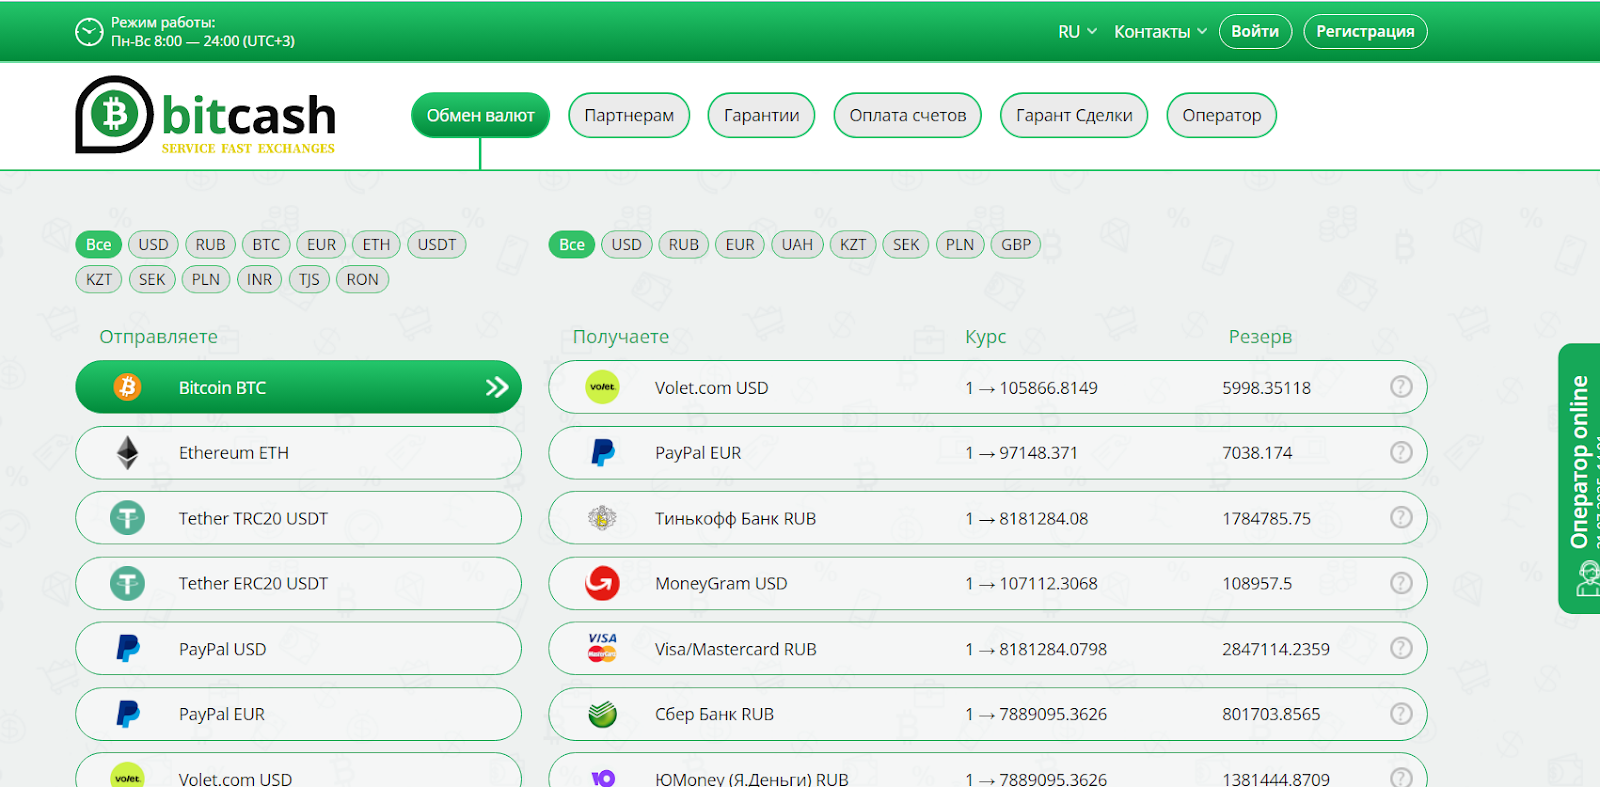
Task: Click the bitcash logo icon
Action: click(x=114, y=114)
